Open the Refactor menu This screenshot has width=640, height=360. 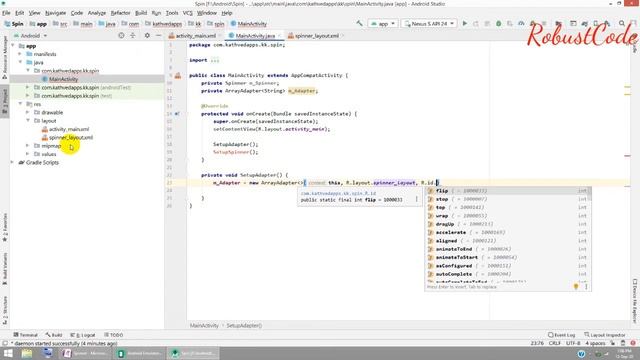tap(120, 13)
